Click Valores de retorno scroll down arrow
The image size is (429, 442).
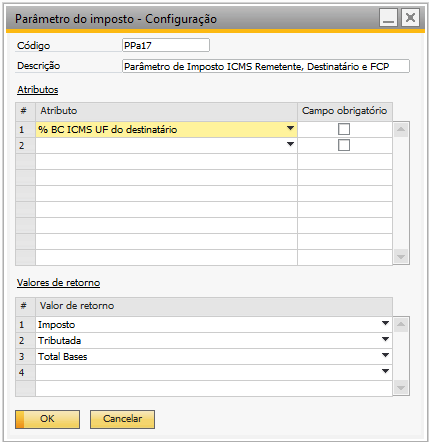pyautogui.click(x=401, y=388)
